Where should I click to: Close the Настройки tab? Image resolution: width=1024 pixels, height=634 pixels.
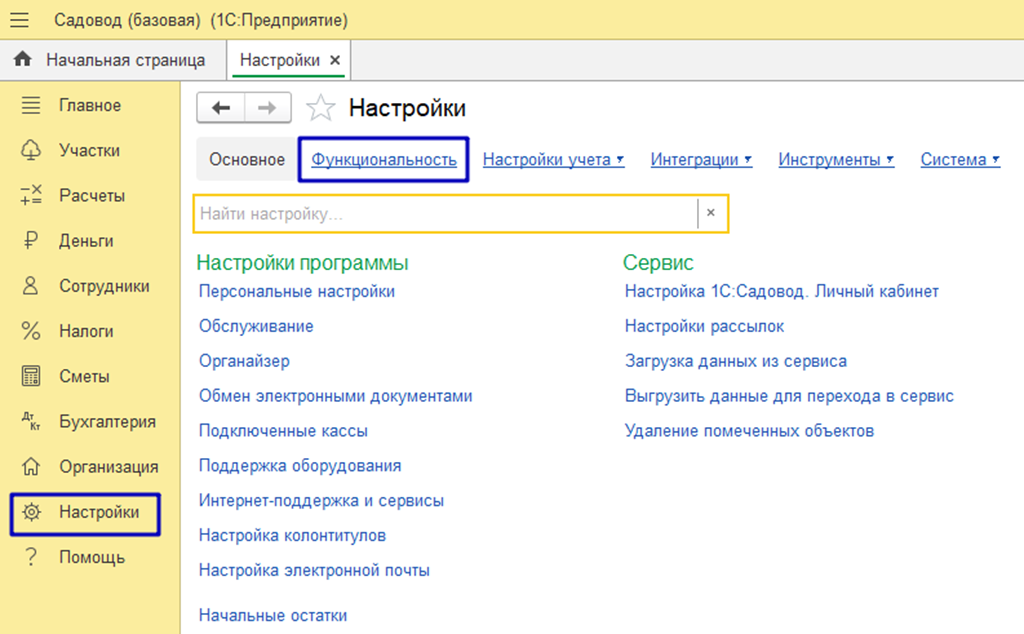[335, 60]
